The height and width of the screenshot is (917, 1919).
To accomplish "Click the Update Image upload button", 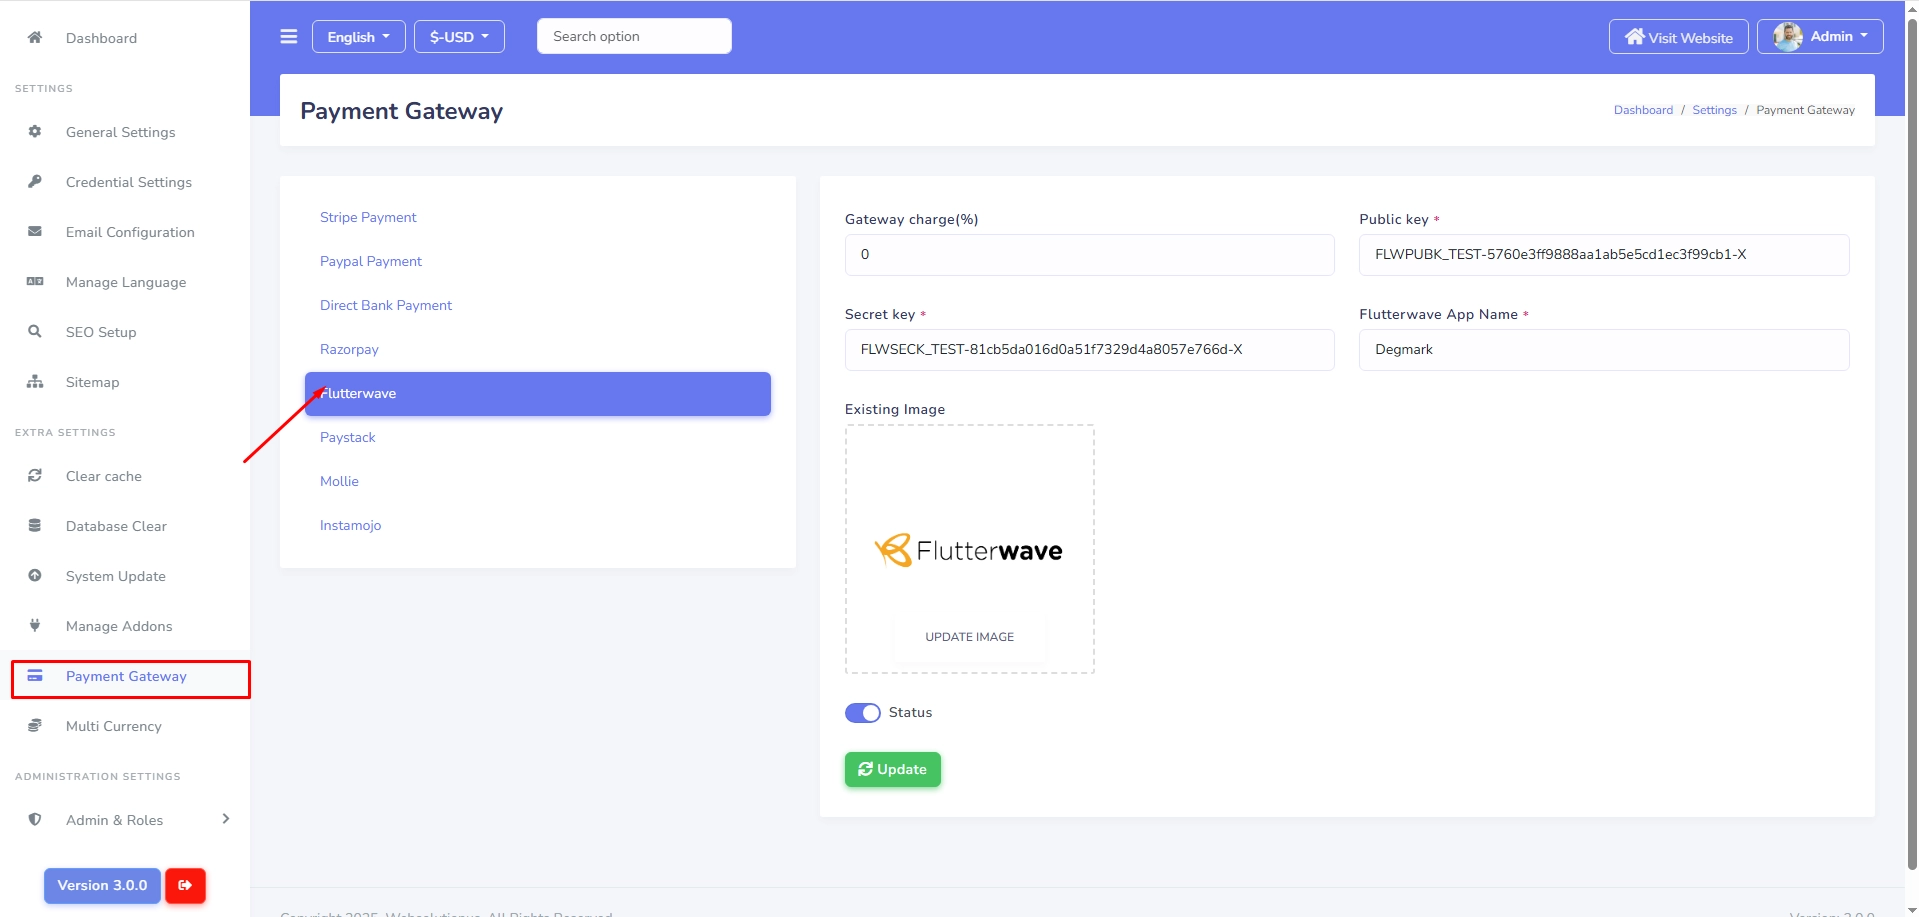I will pos(969,637).
